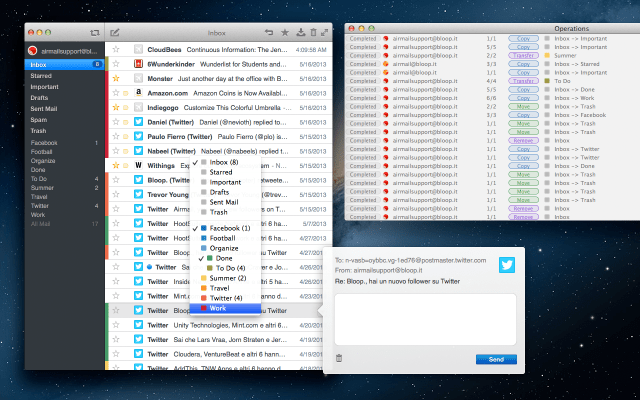Click the Operations window title

pos(571,29)
